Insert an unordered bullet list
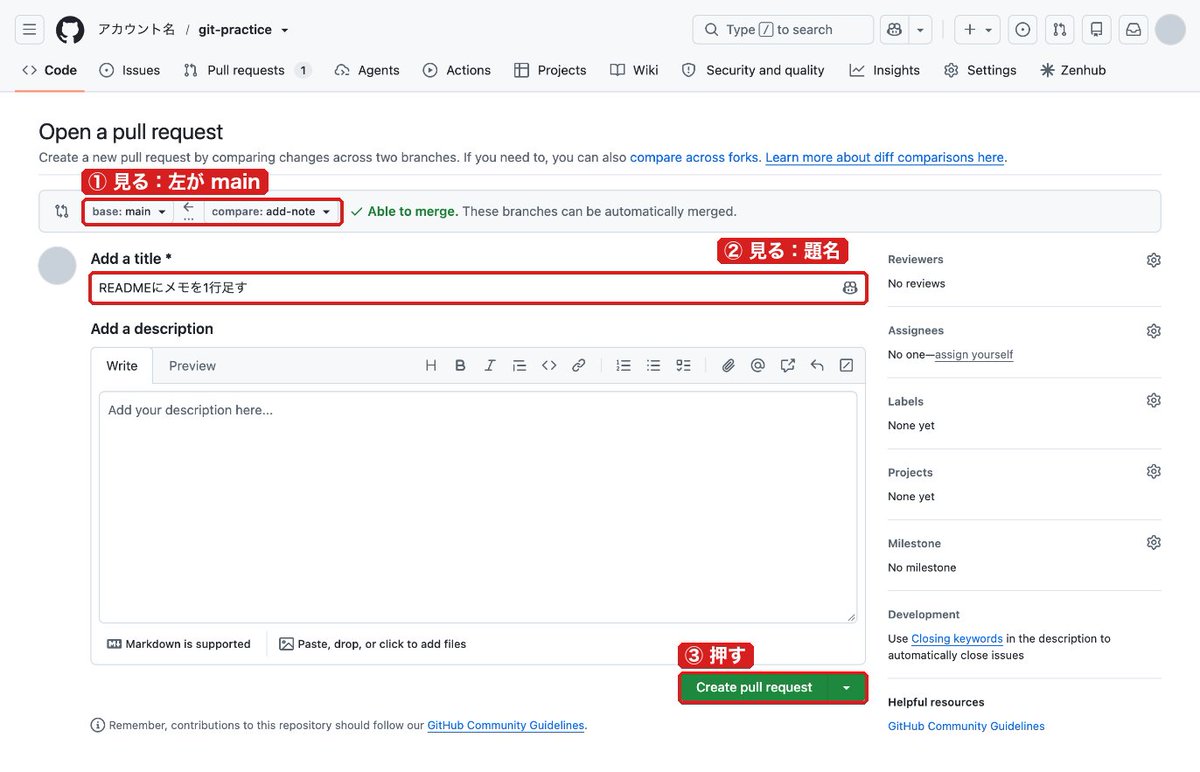Image resolution: width=1200 pixels, height=772 pixels. (x=653, y=366)
